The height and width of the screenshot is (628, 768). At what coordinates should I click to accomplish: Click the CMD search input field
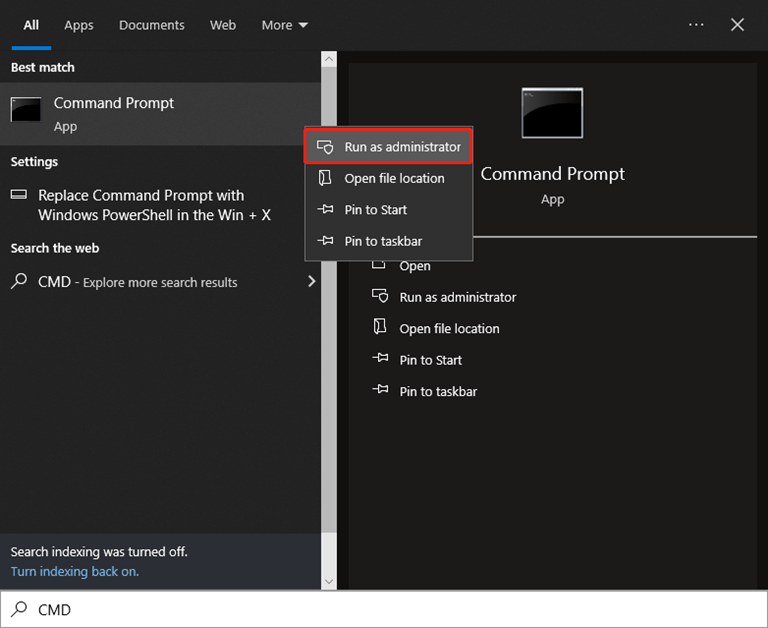384,609
